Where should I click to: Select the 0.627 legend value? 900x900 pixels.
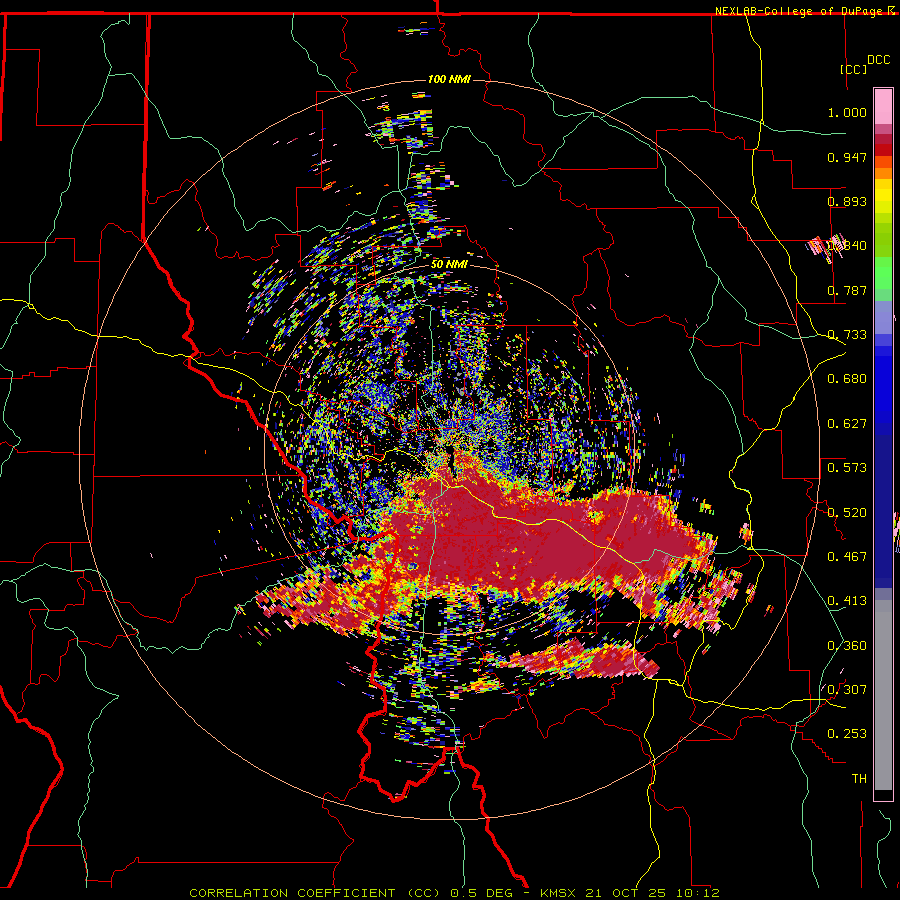(x=847, y=424)
